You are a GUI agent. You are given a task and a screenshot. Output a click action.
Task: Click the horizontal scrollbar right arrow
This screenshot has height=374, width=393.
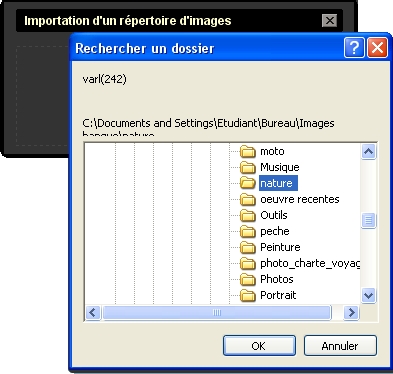coord(351,313)
